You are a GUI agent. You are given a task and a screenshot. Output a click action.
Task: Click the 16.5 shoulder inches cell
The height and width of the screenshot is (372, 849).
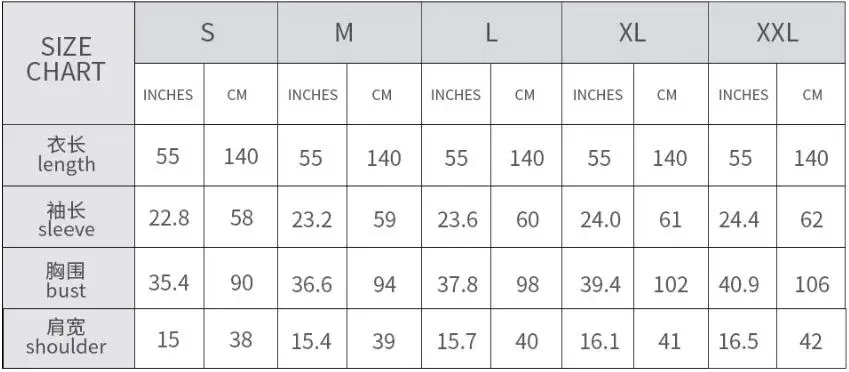click(742, 341)
